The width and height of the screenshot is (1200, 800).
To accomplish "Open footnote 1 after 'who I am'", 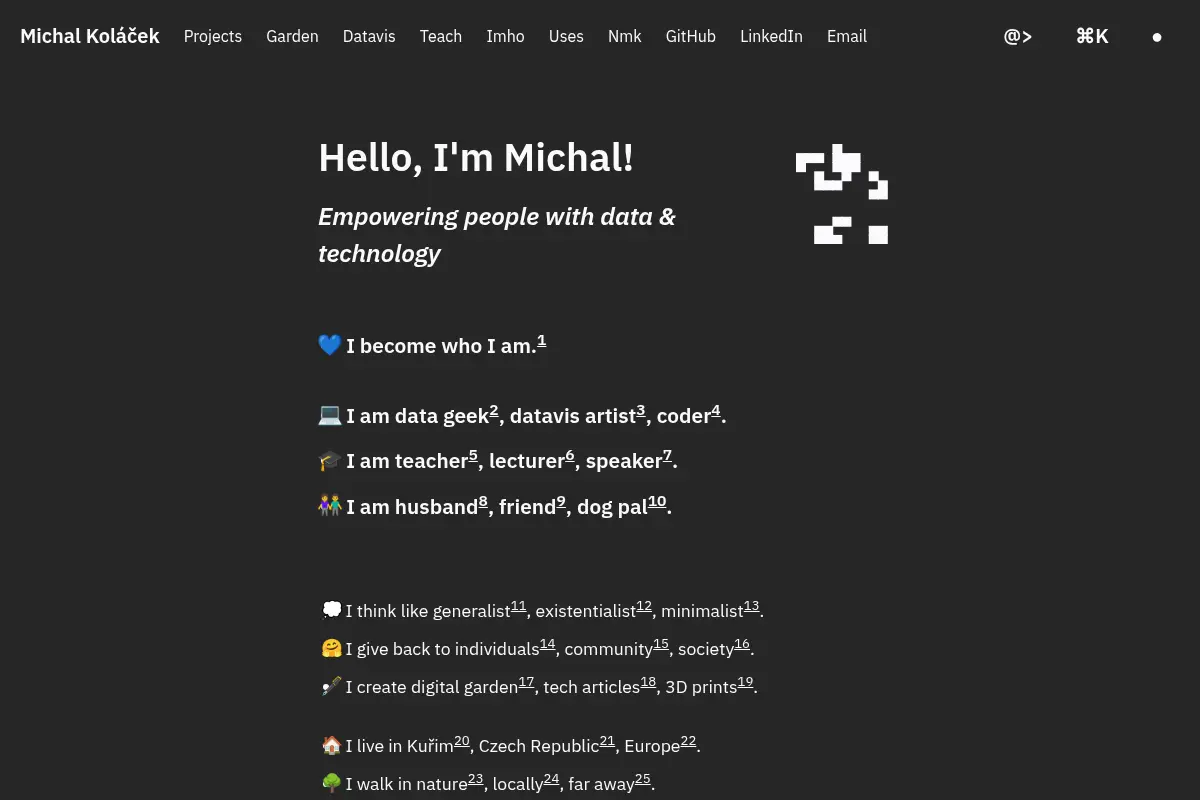I will [542, 341].
